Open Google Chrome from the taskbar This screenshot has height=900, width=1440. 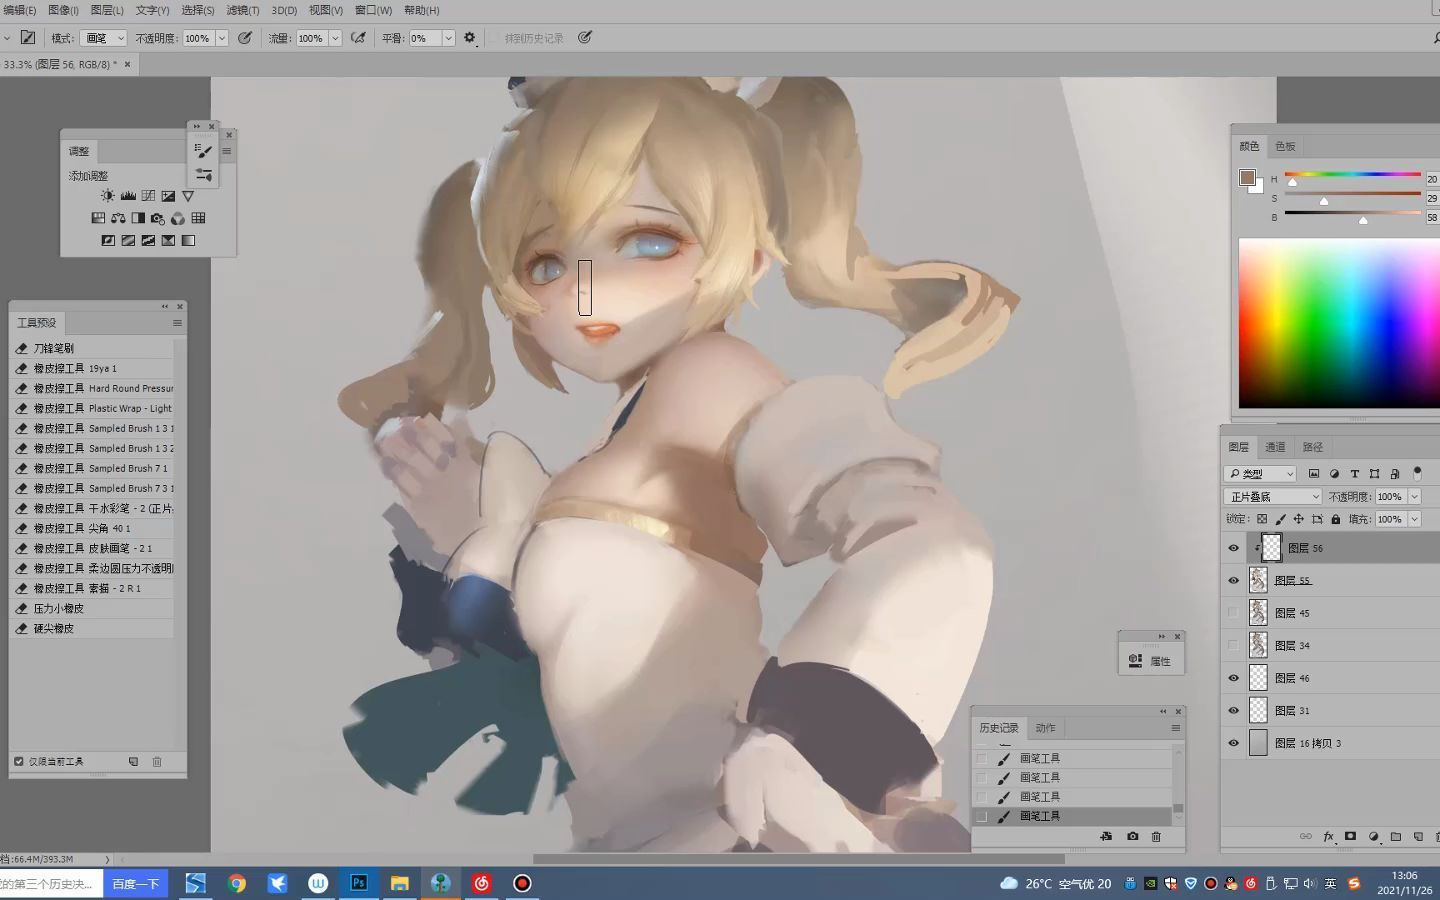pos(237,883)
